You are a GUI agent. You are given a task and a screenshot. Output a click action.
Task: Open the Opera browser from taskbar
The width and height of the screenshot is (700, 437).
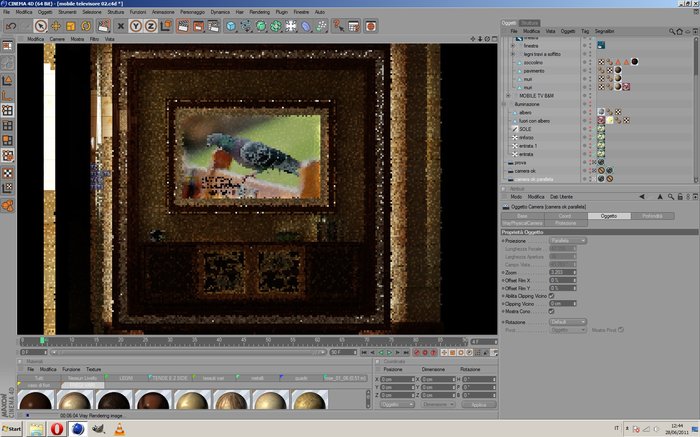pos(57,429)
